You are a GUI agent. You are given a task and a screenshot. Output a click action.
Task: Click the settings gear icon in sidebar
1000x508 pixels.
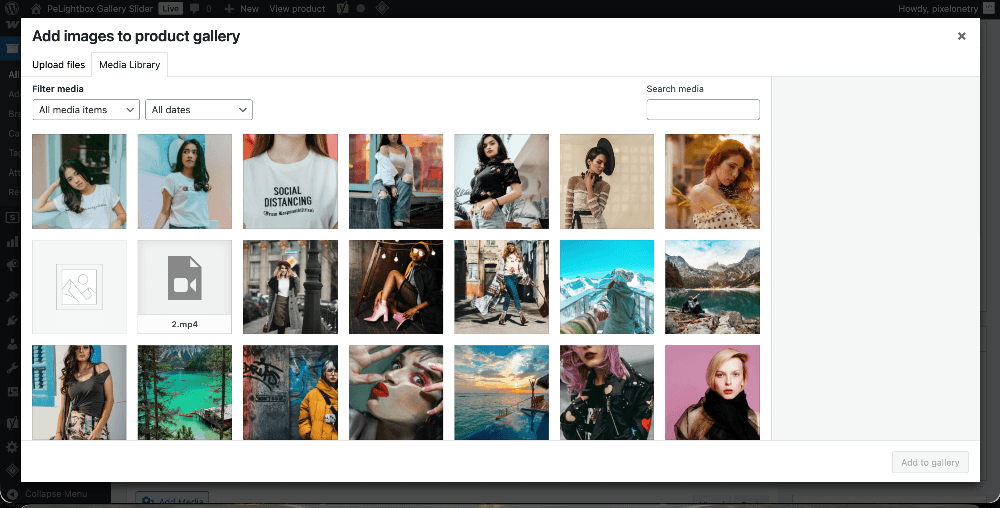pyautogui.click(x=12, y=447)
